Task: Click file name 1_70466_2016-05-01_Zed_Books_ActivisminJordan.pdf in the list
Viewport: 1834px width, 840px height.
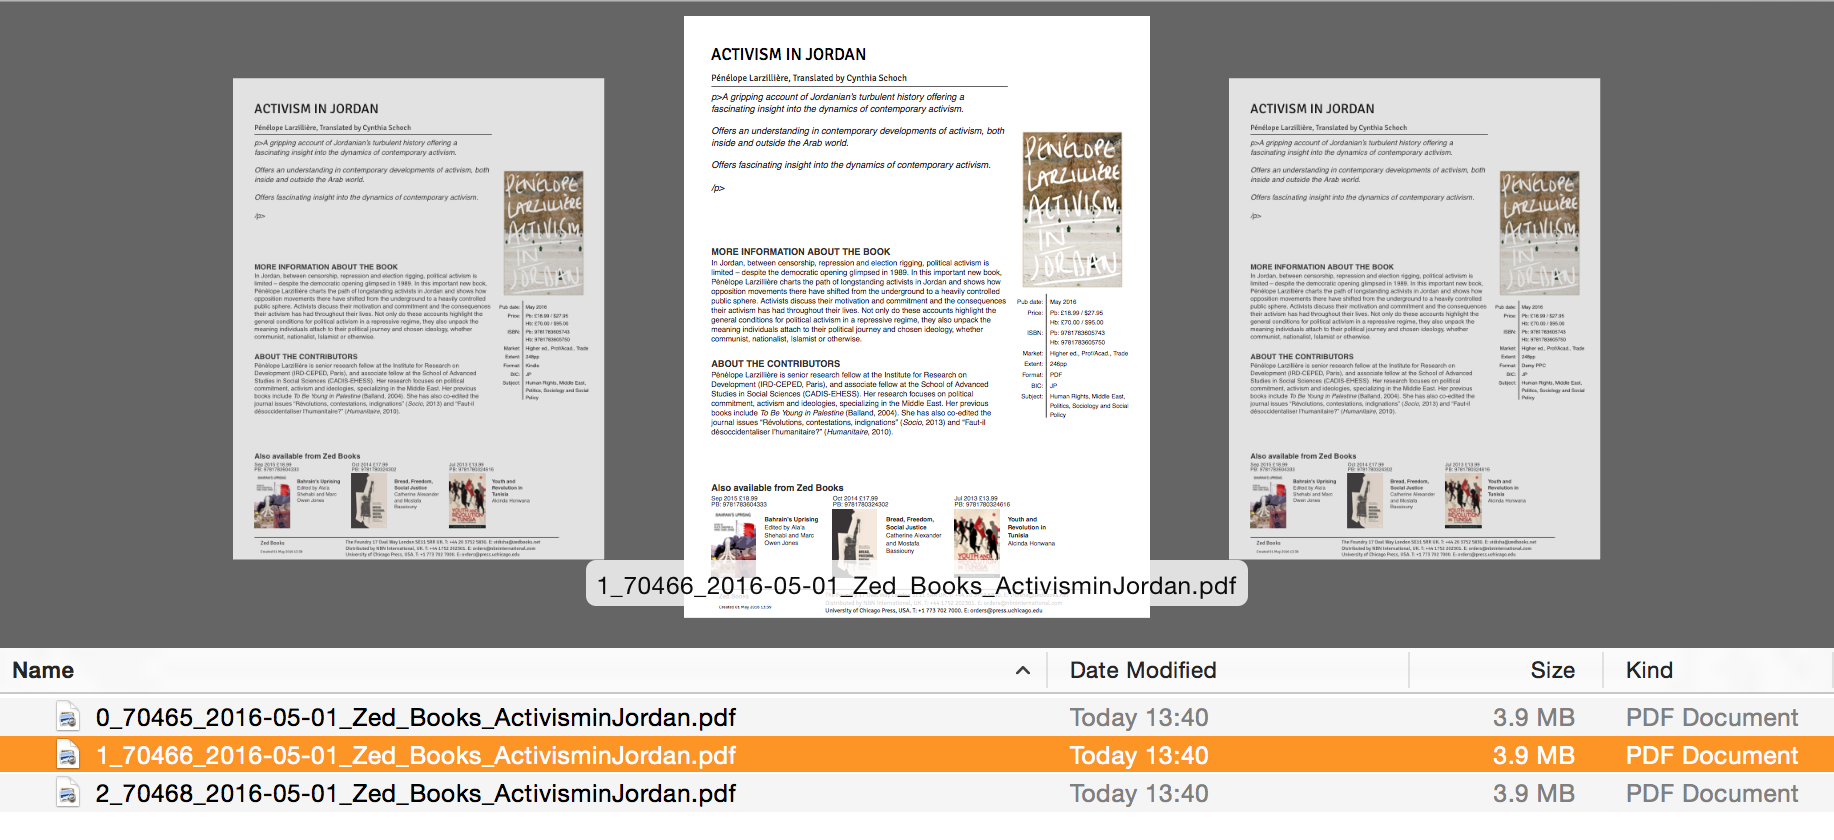Action: click(416, 756)
